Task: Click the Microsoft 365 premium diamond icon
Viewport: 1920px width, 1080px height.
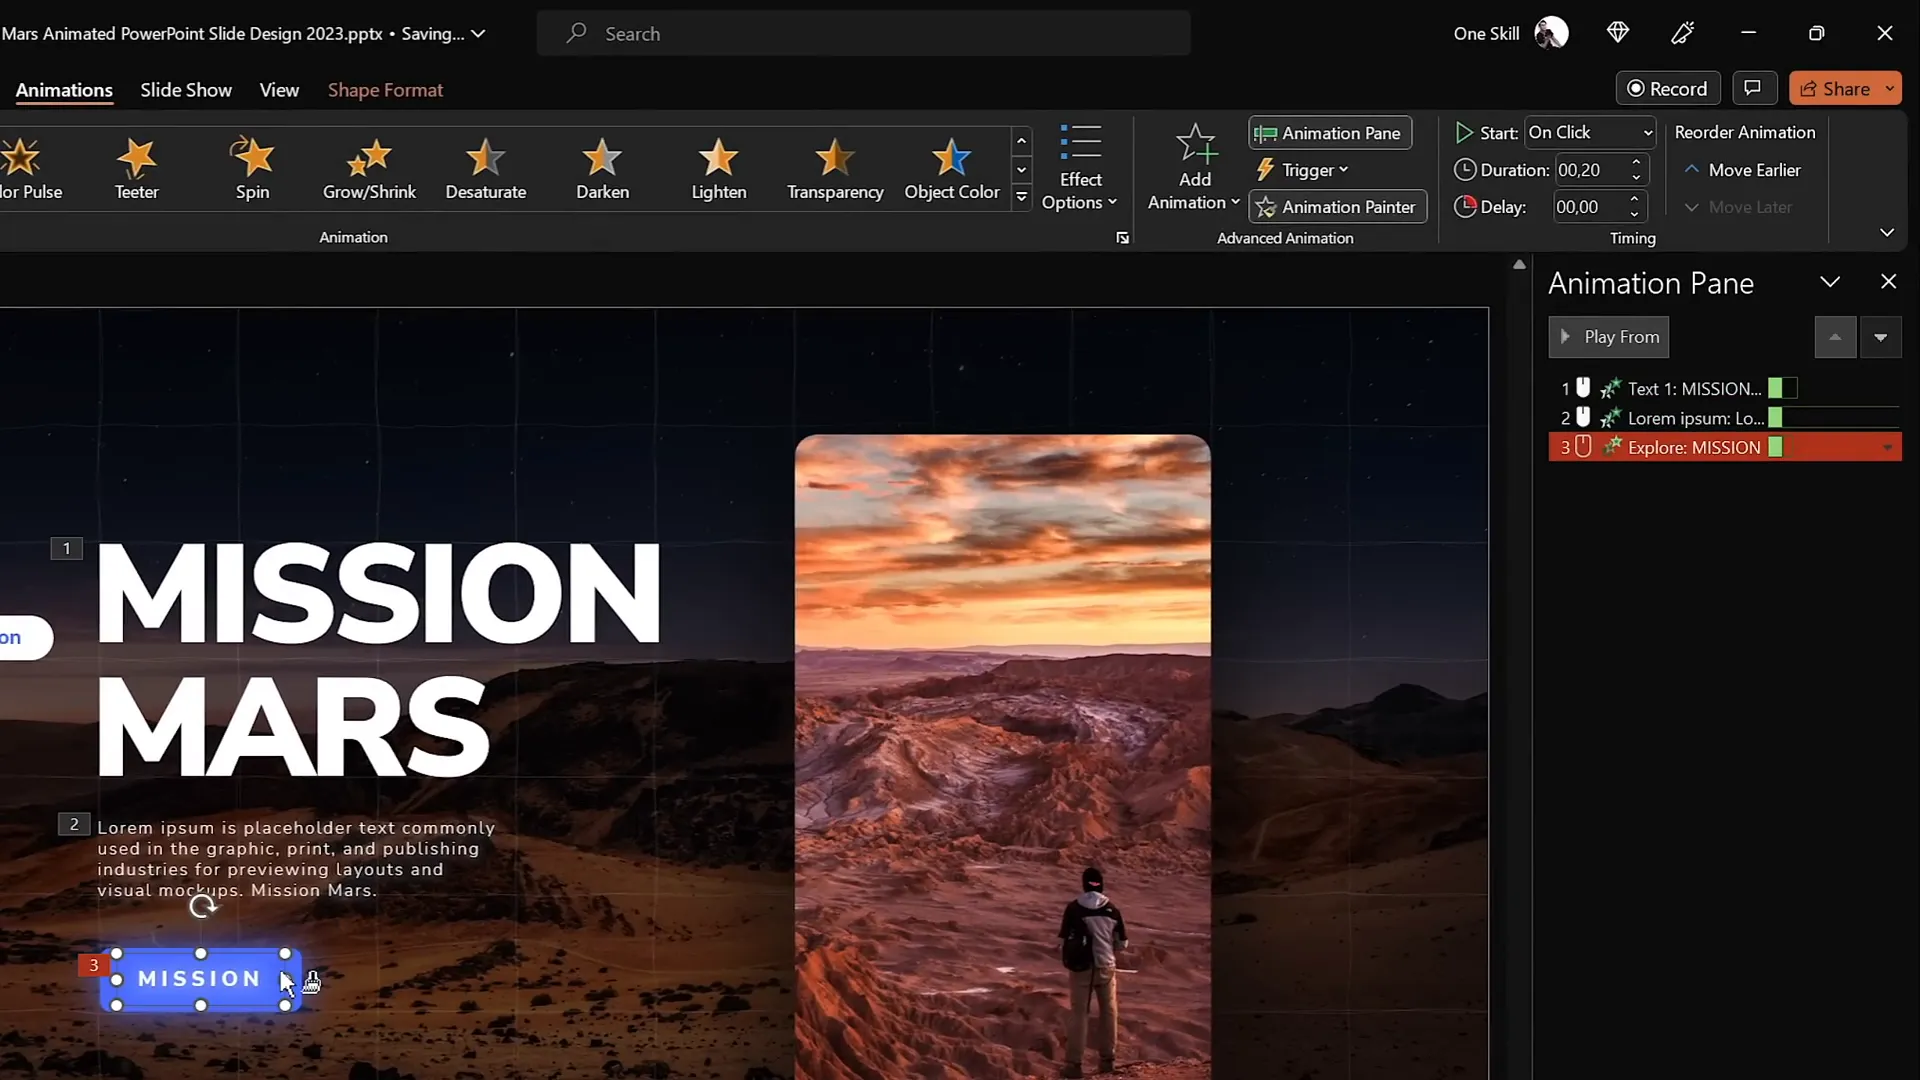Action: pos(1618,33)
